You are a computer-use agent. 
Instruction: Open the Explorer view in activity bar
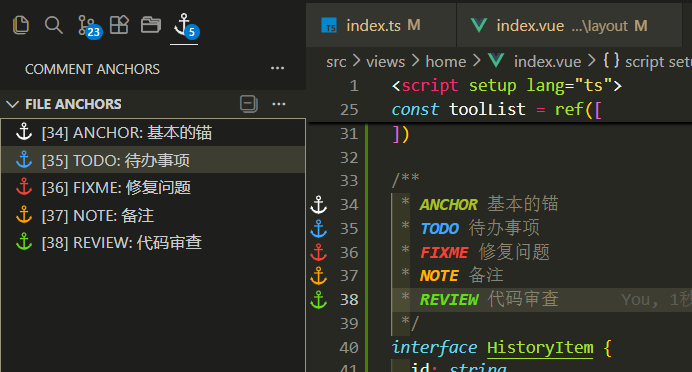click(21, 25)
